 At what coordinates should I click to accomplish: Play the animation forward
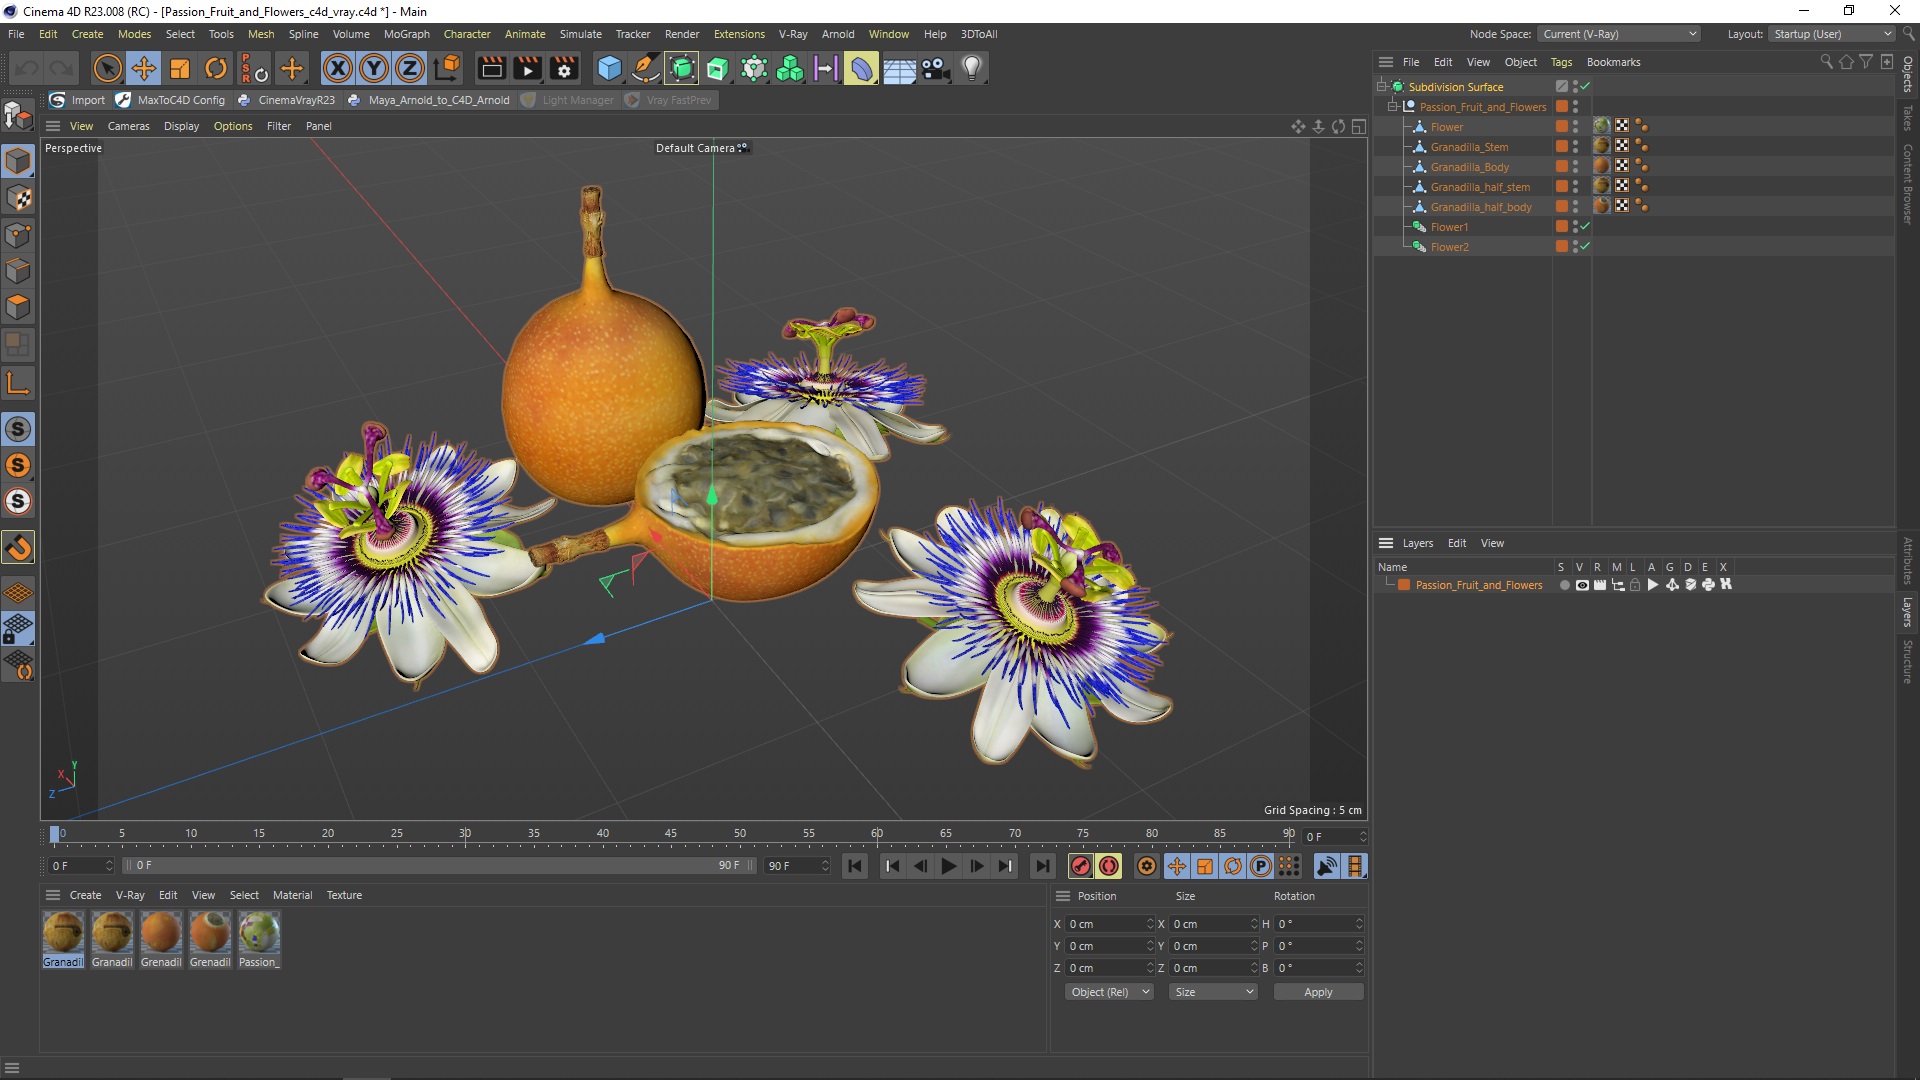point(948,866)
